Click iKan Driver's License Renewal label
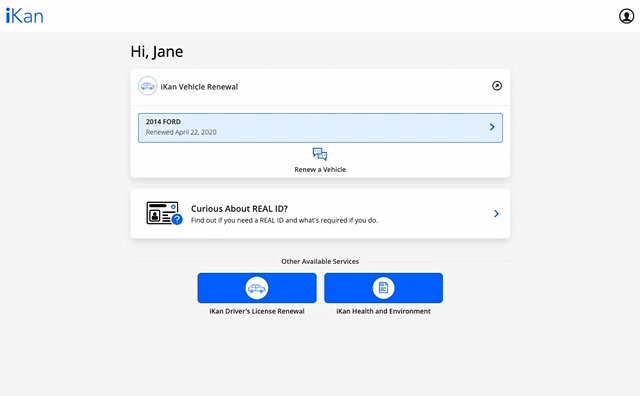This screenshot has width=640, height=396. [257, 311]
